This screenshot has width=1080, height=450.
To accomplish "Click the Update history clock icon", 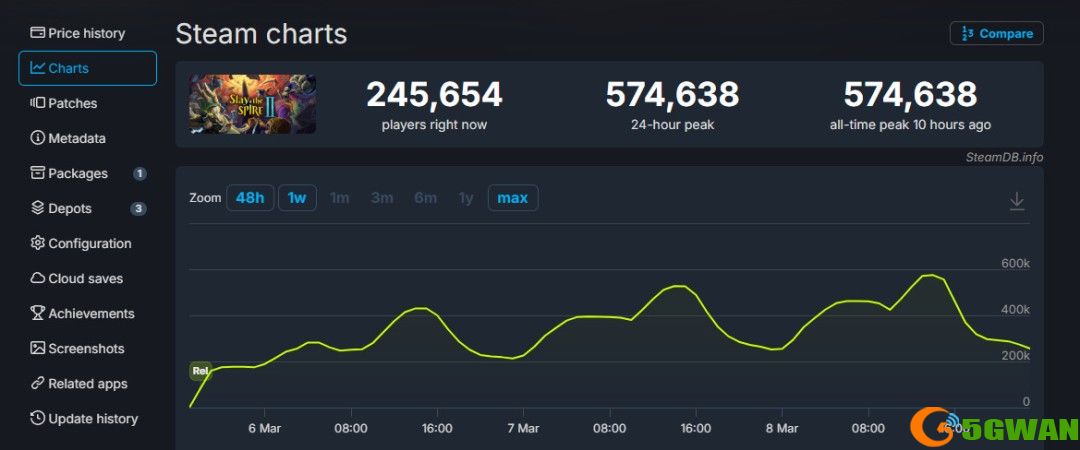I will [x=38, y=418].
